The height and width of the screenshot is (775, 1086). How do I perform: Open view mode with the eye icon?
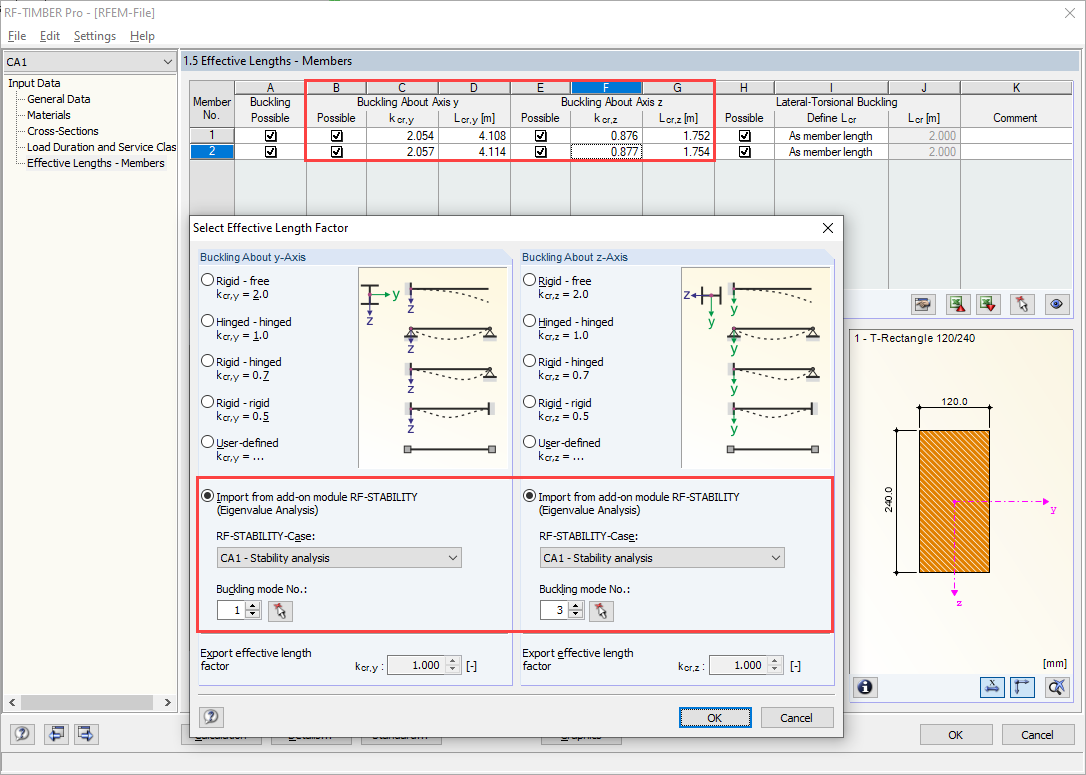(1057, 304)
